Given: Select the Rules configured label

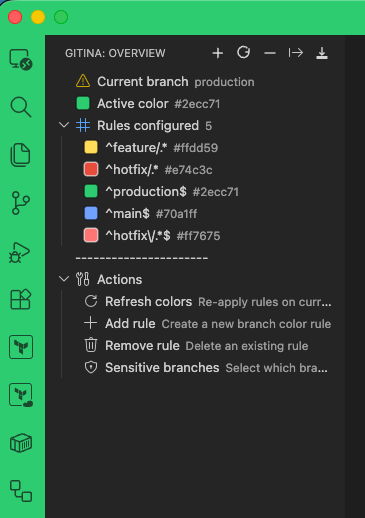Looking at the screenshot, I should click(148, 126).
